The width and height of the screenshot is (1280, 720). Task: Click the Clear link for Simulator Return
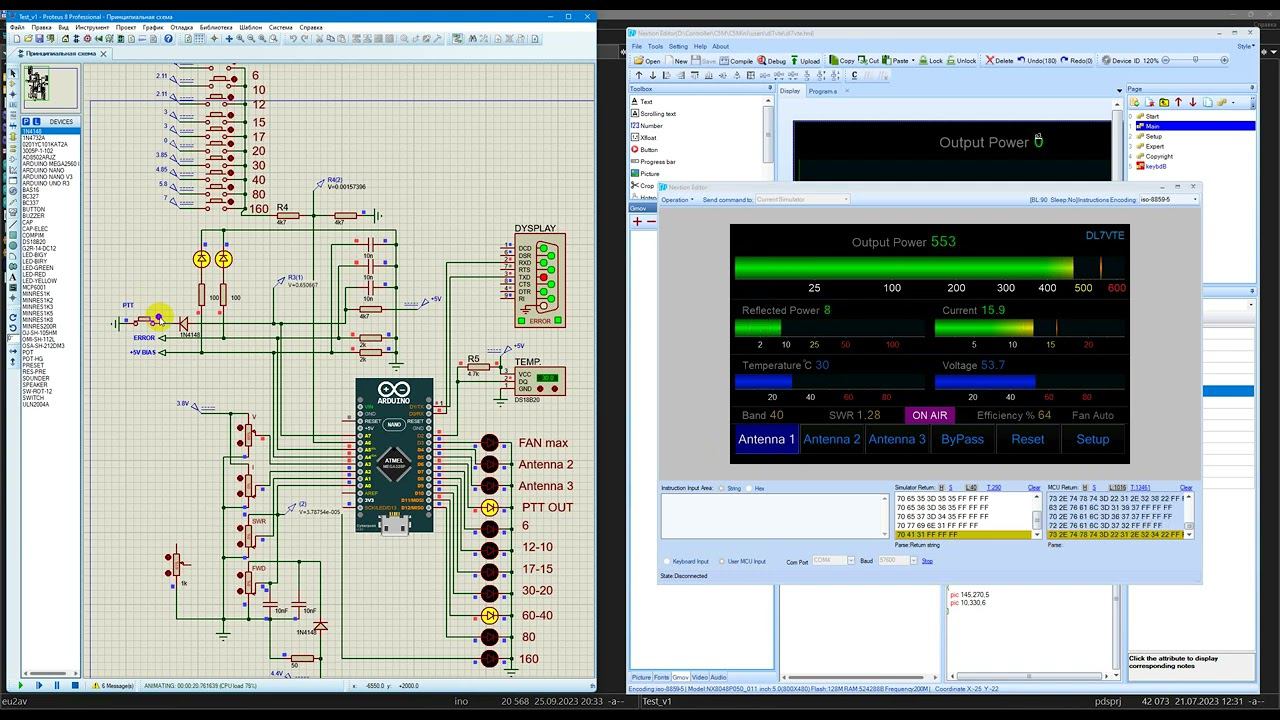point(1034,488)
